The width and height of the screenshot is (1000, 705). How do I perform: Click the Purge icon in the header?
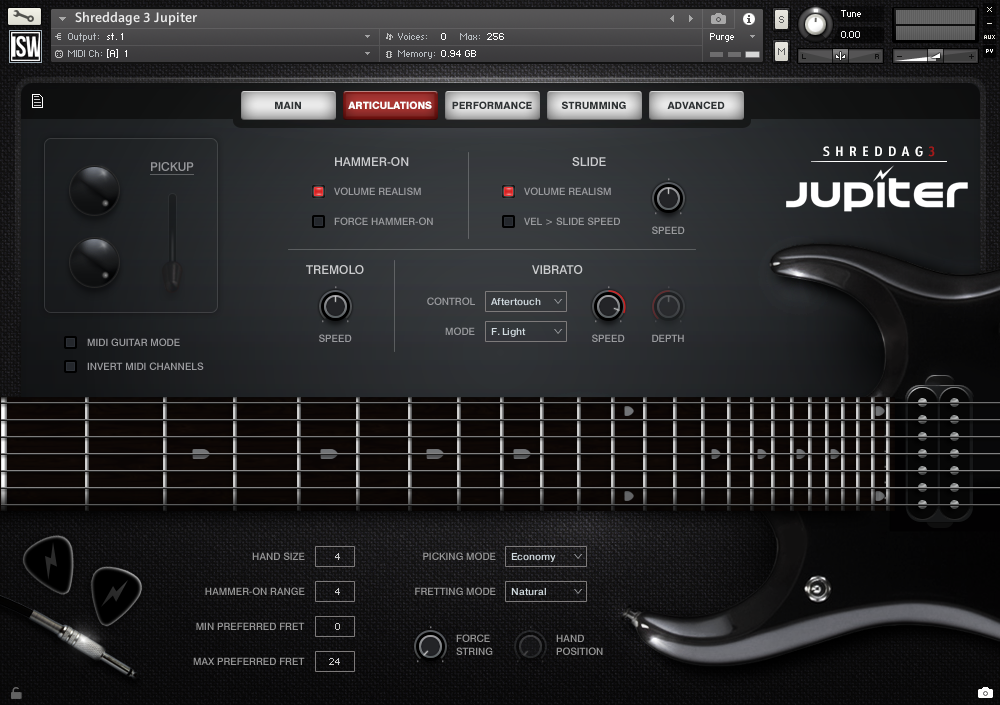[x=720, y=36]
